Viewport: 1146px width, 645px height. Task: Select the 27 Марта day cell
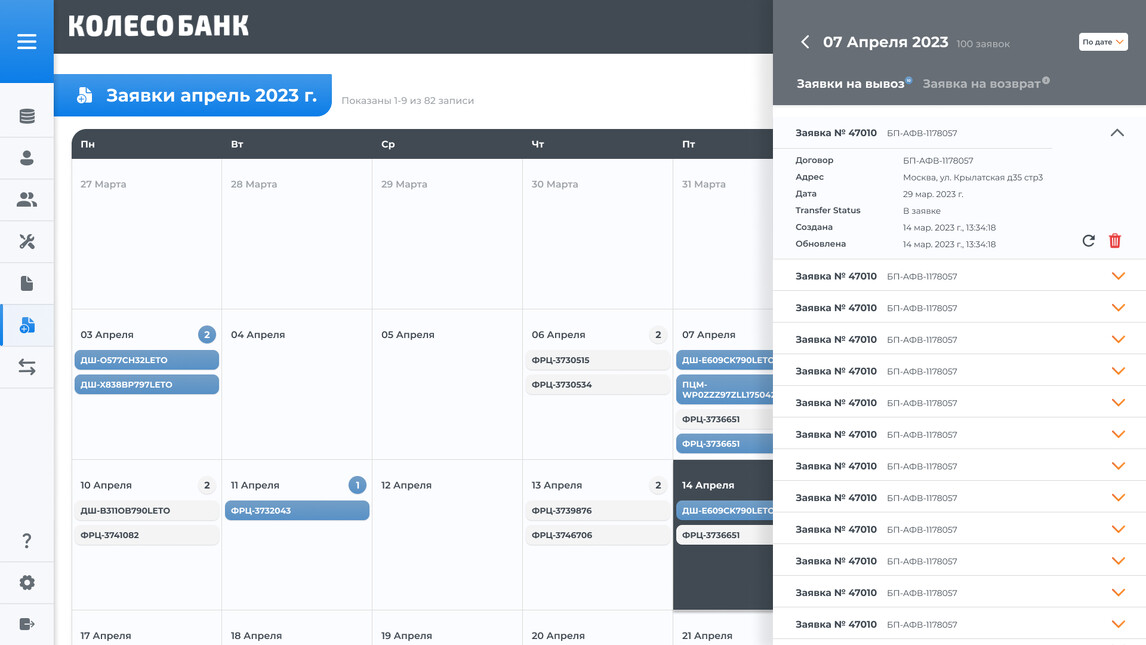(147, 234)
